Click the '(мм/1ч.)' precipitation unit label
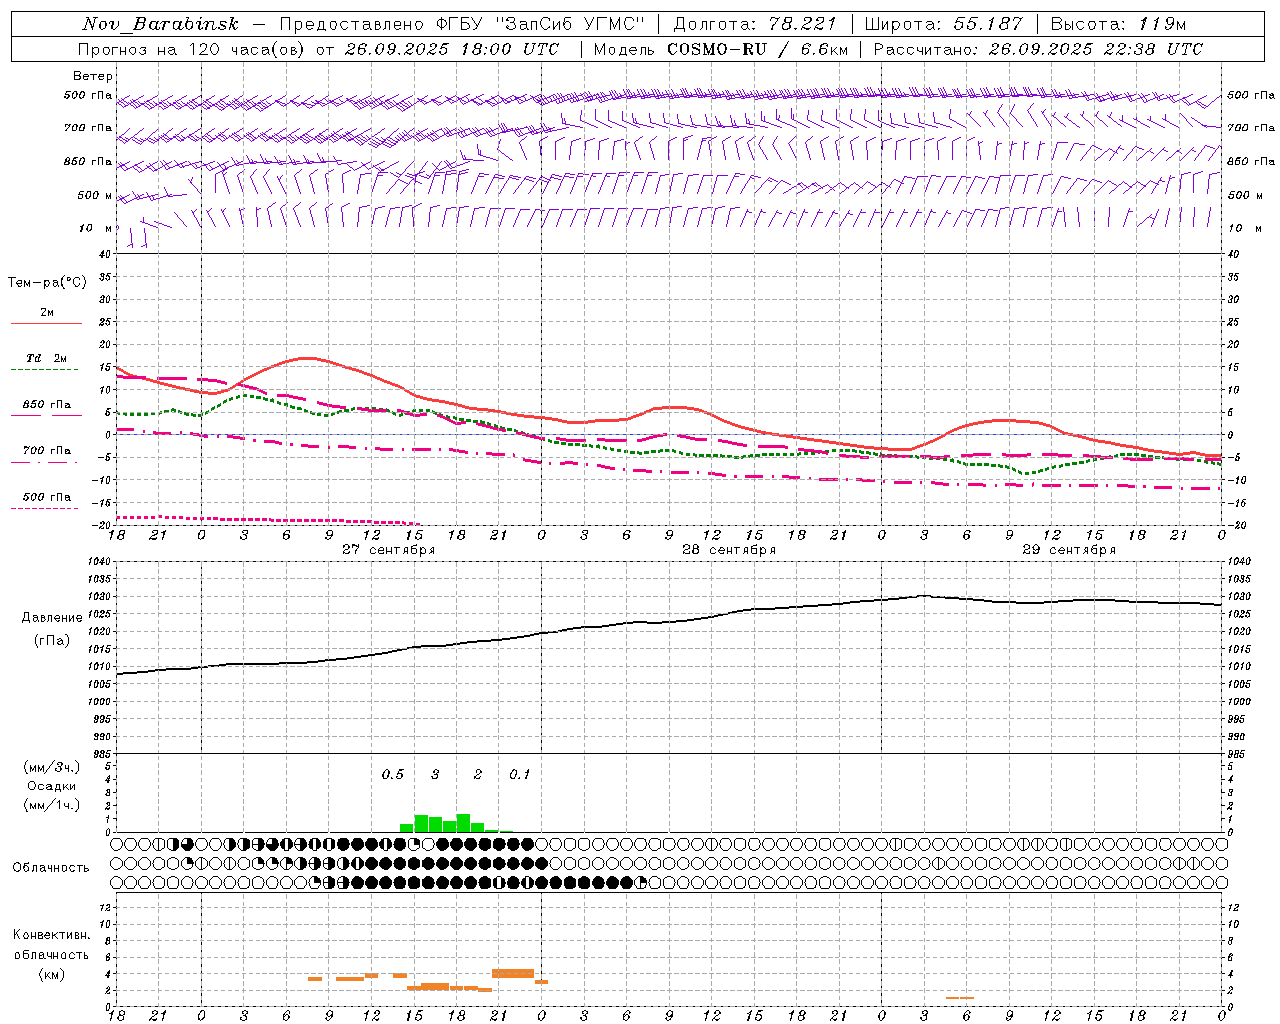The width and height of the screenshot is (1280, 1024). coord(51,805)
